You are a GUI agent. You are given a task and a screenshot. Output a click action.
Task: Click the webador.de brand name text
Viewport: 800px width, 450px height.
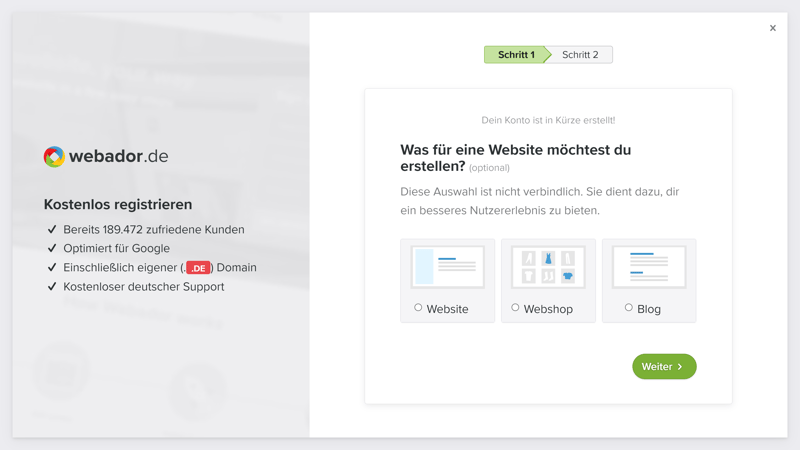118,156
